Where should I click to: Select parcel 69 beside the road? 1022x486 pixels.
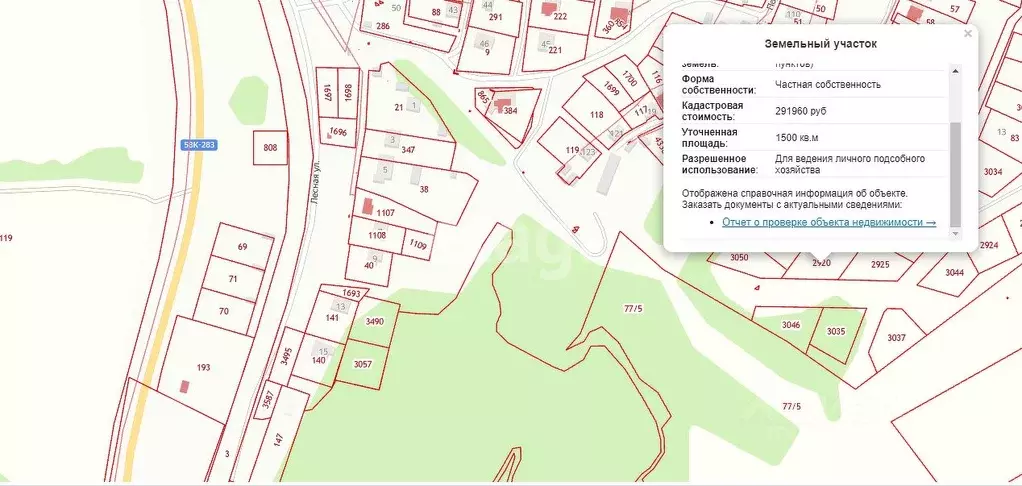point(241,247)
